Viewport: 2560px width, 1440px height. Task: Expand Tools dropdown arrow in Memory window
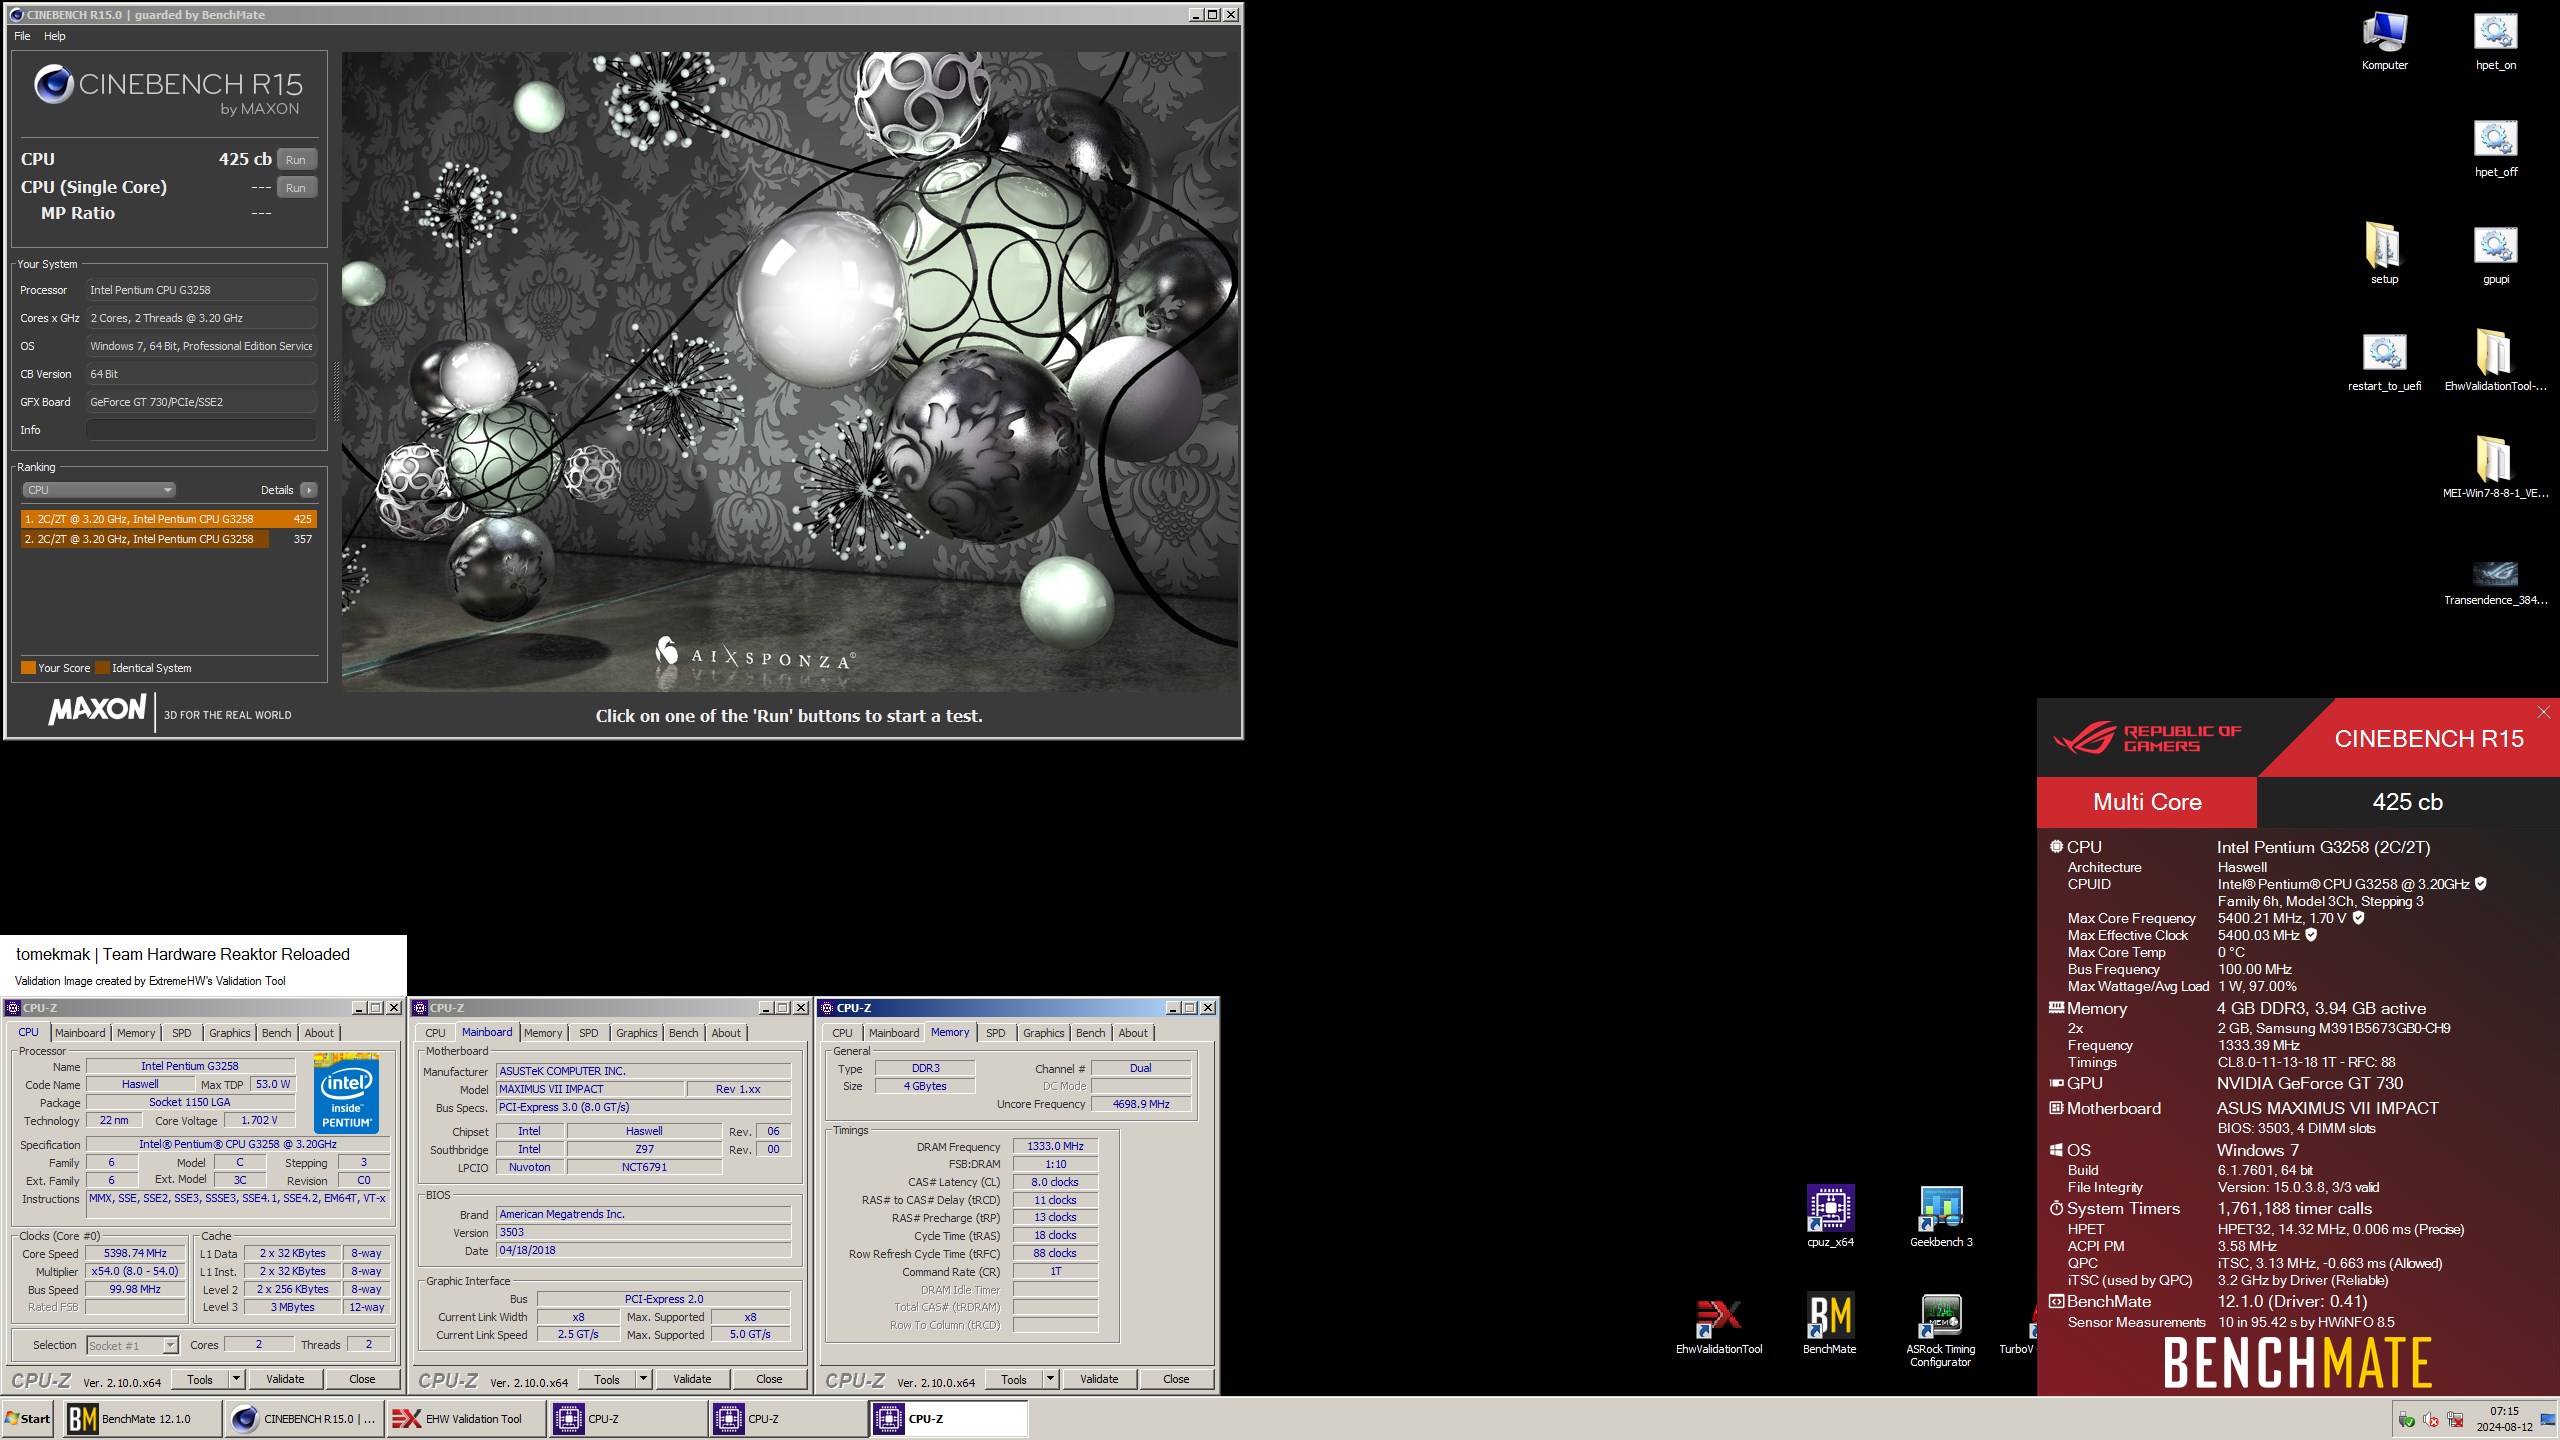coord(1051,1379)
